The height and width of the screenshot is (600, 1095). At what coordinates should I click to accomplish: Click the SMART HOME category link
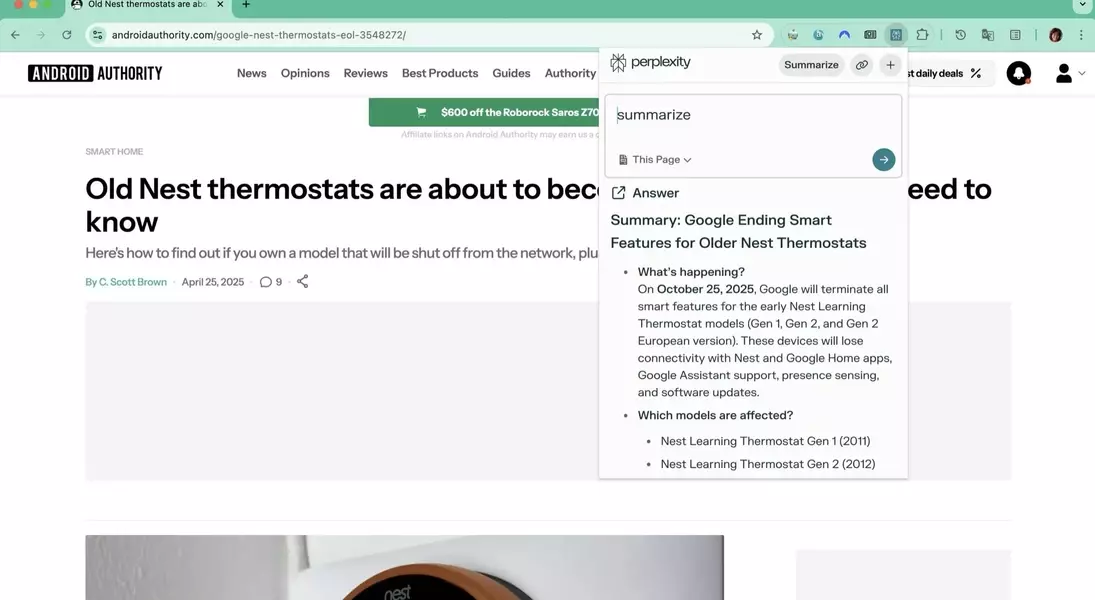[x=114, y=152]
